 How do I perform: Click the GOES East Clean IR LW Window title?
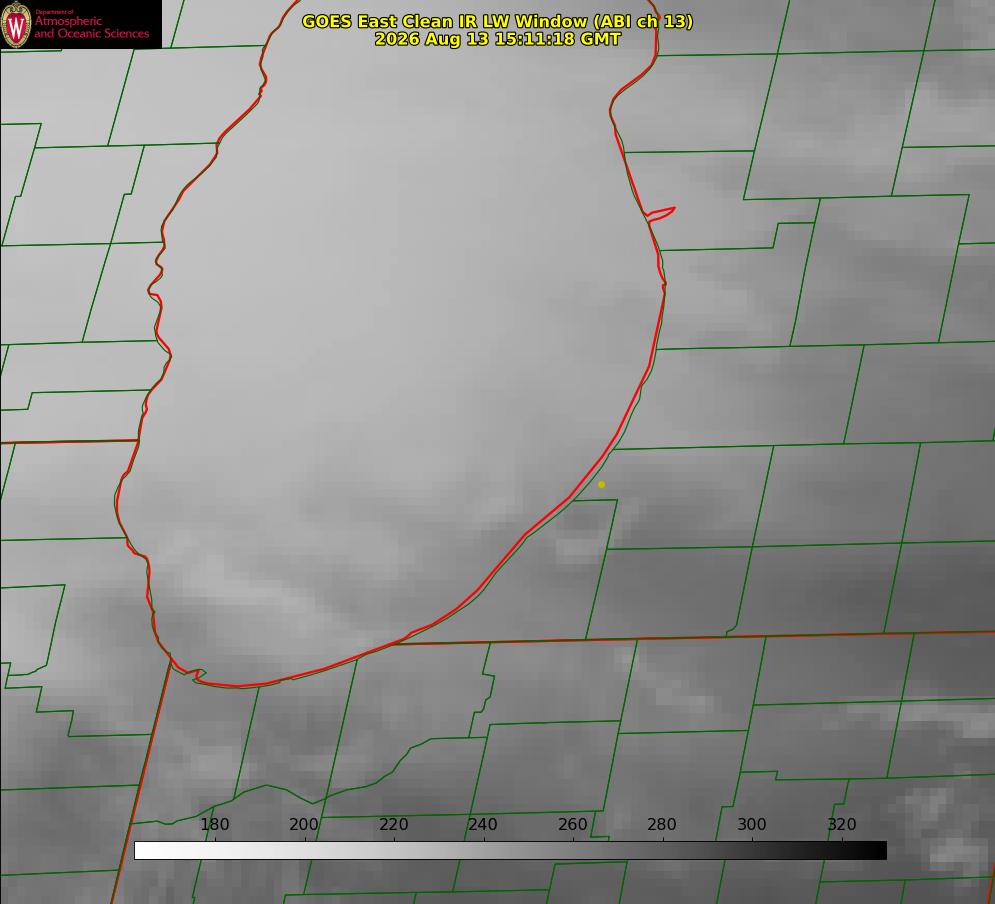(497, 21)
